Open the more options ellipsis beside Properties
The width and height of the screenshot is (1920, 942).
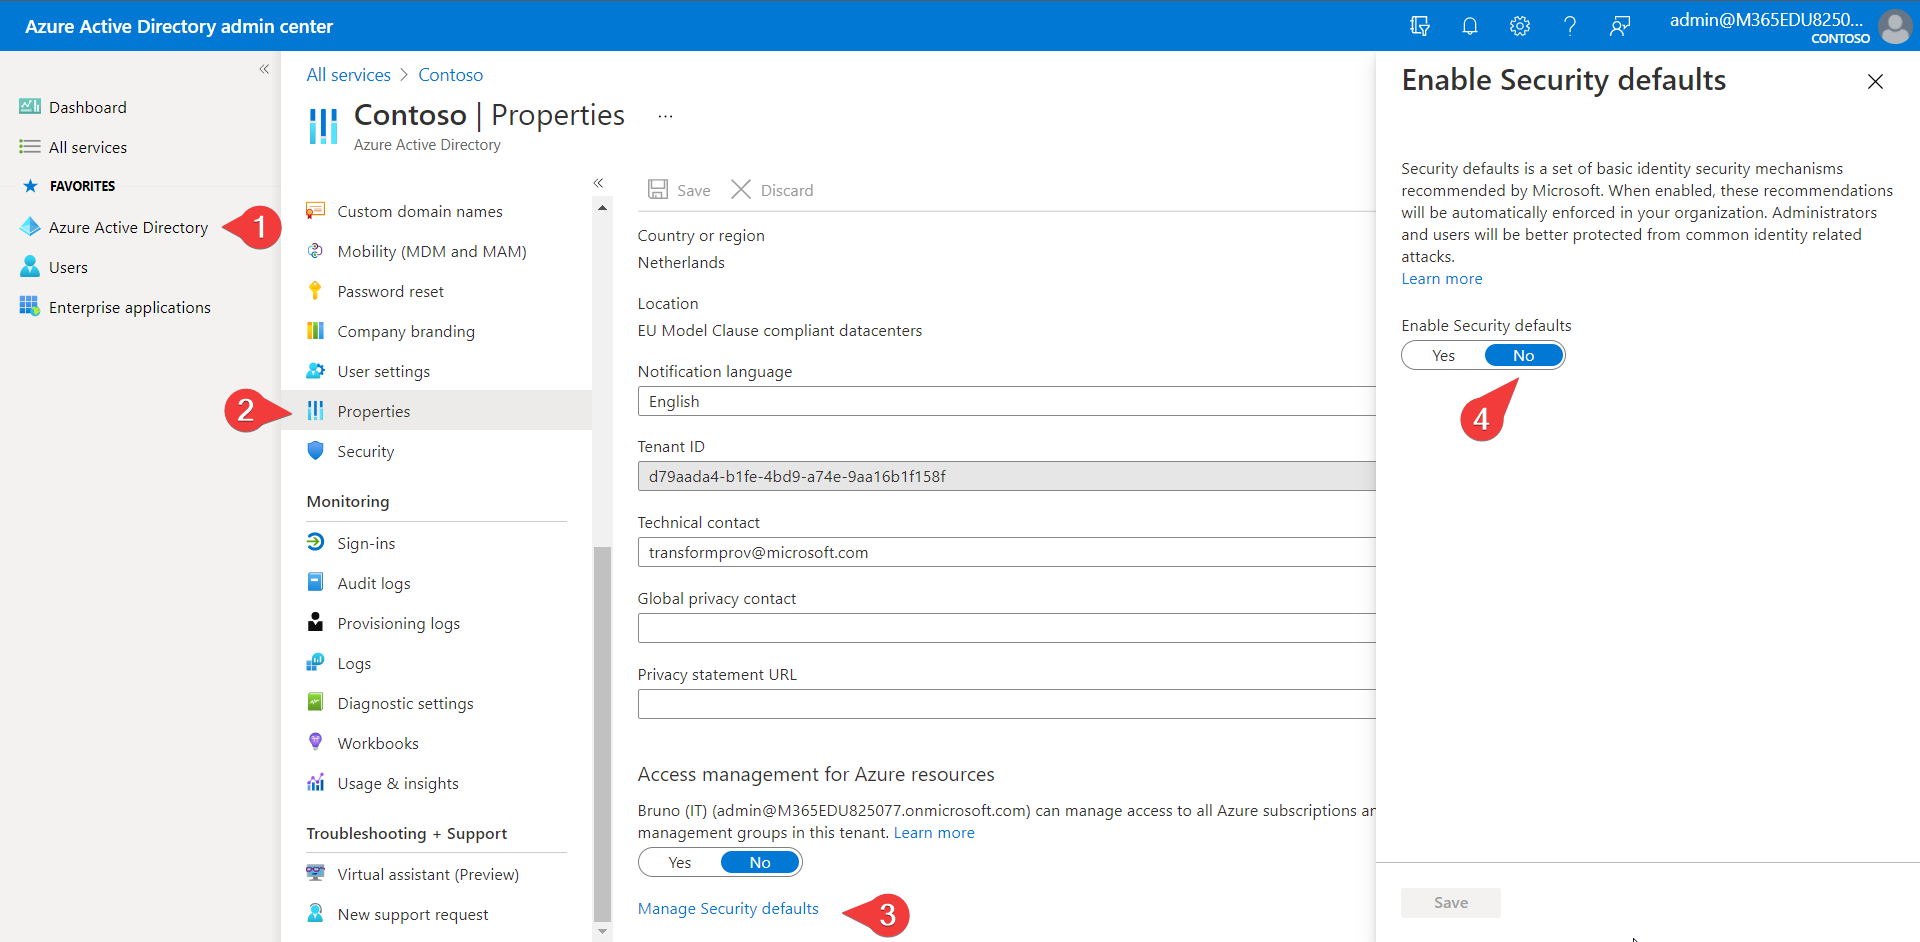pos(665,116)
